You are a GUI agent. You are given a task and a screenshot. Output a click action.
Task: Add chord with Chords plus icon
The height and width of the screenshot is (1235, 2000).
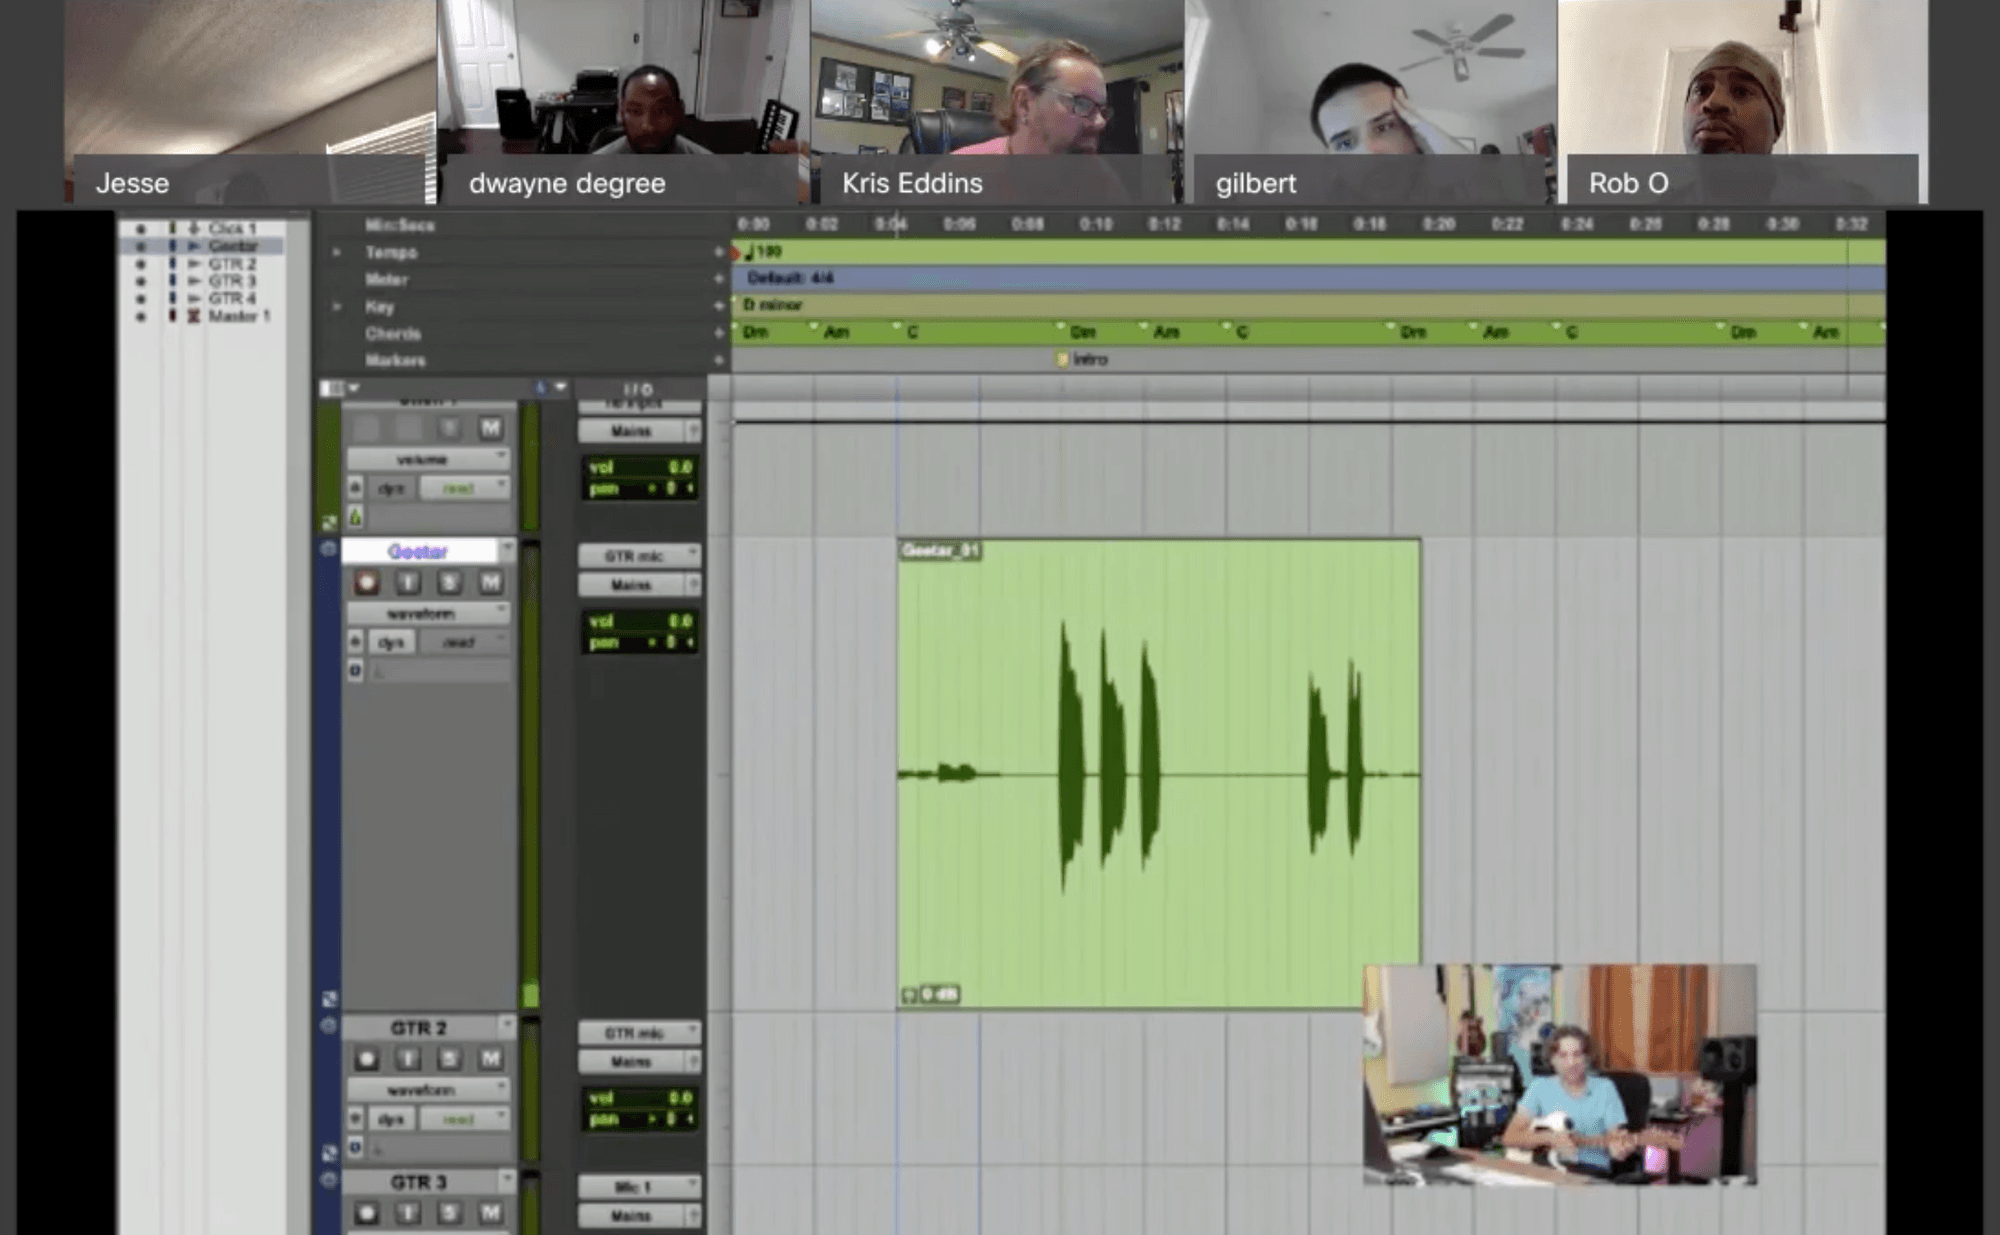tap(719, 333)
